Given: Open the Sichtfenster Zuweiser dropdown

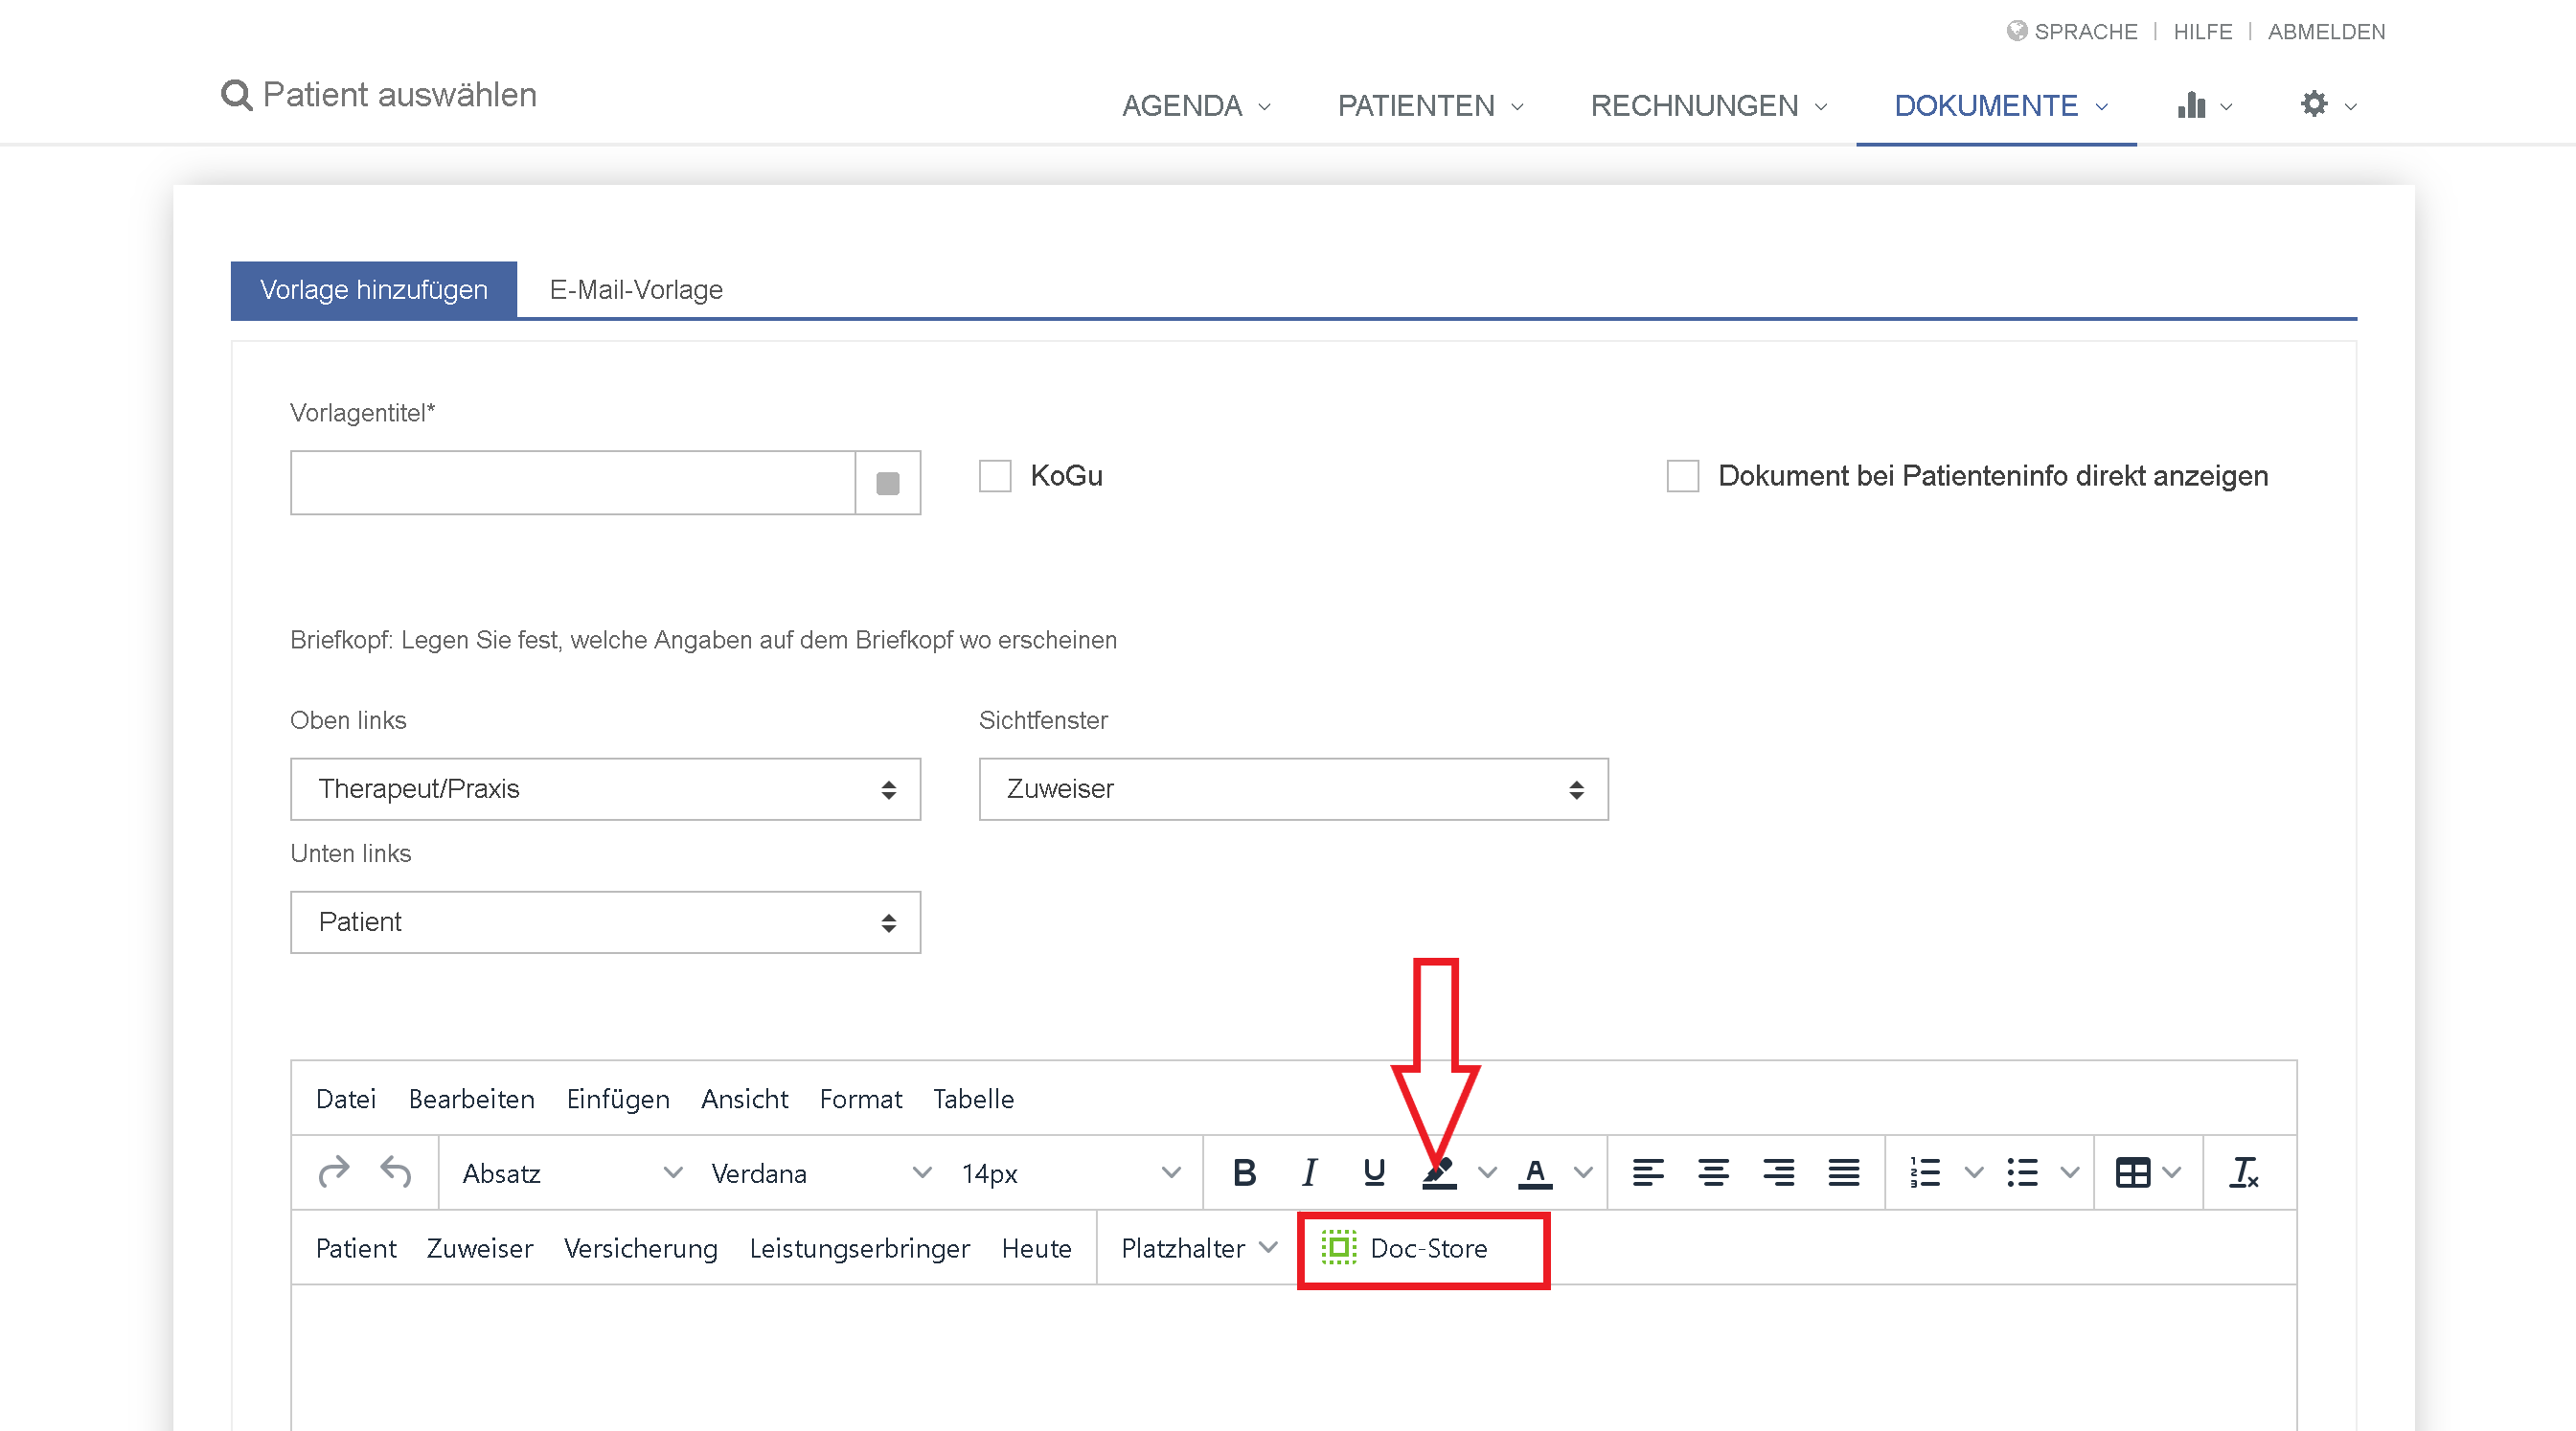Looking at the screenshot, I should 1293,789.
